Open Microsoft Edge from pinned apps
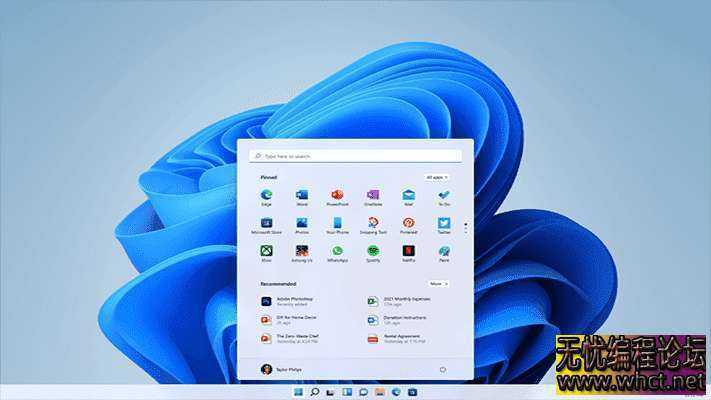The height and width of the screenshot is (400, 711). click(267, 195)
